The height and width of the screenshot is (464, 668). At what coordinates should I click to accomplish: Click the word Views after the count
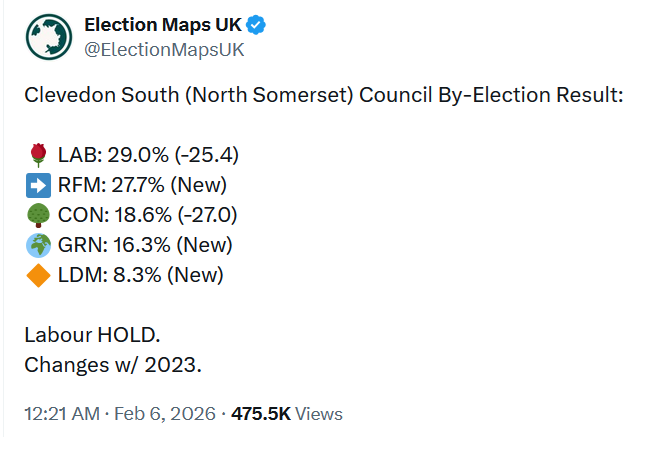pos(319,413)
